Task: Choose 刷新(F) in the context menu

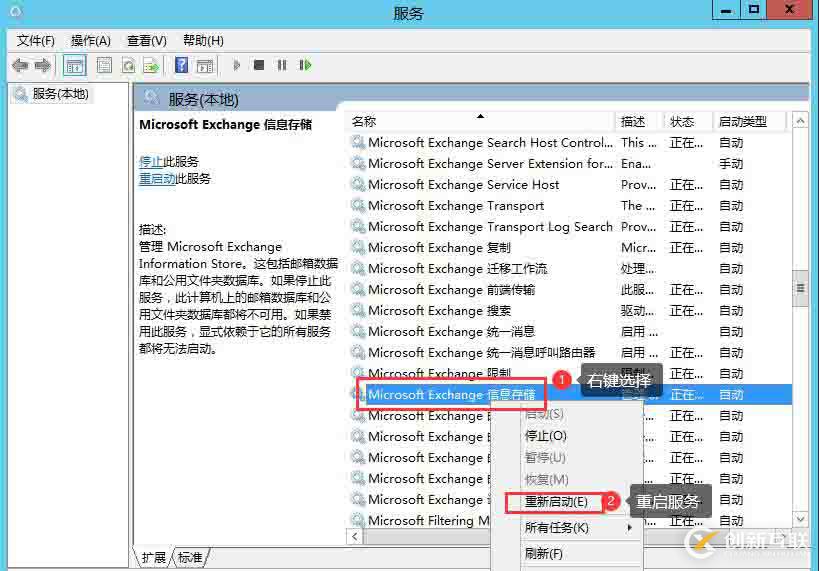Action: pyautogui.click(x=544, y=553)
